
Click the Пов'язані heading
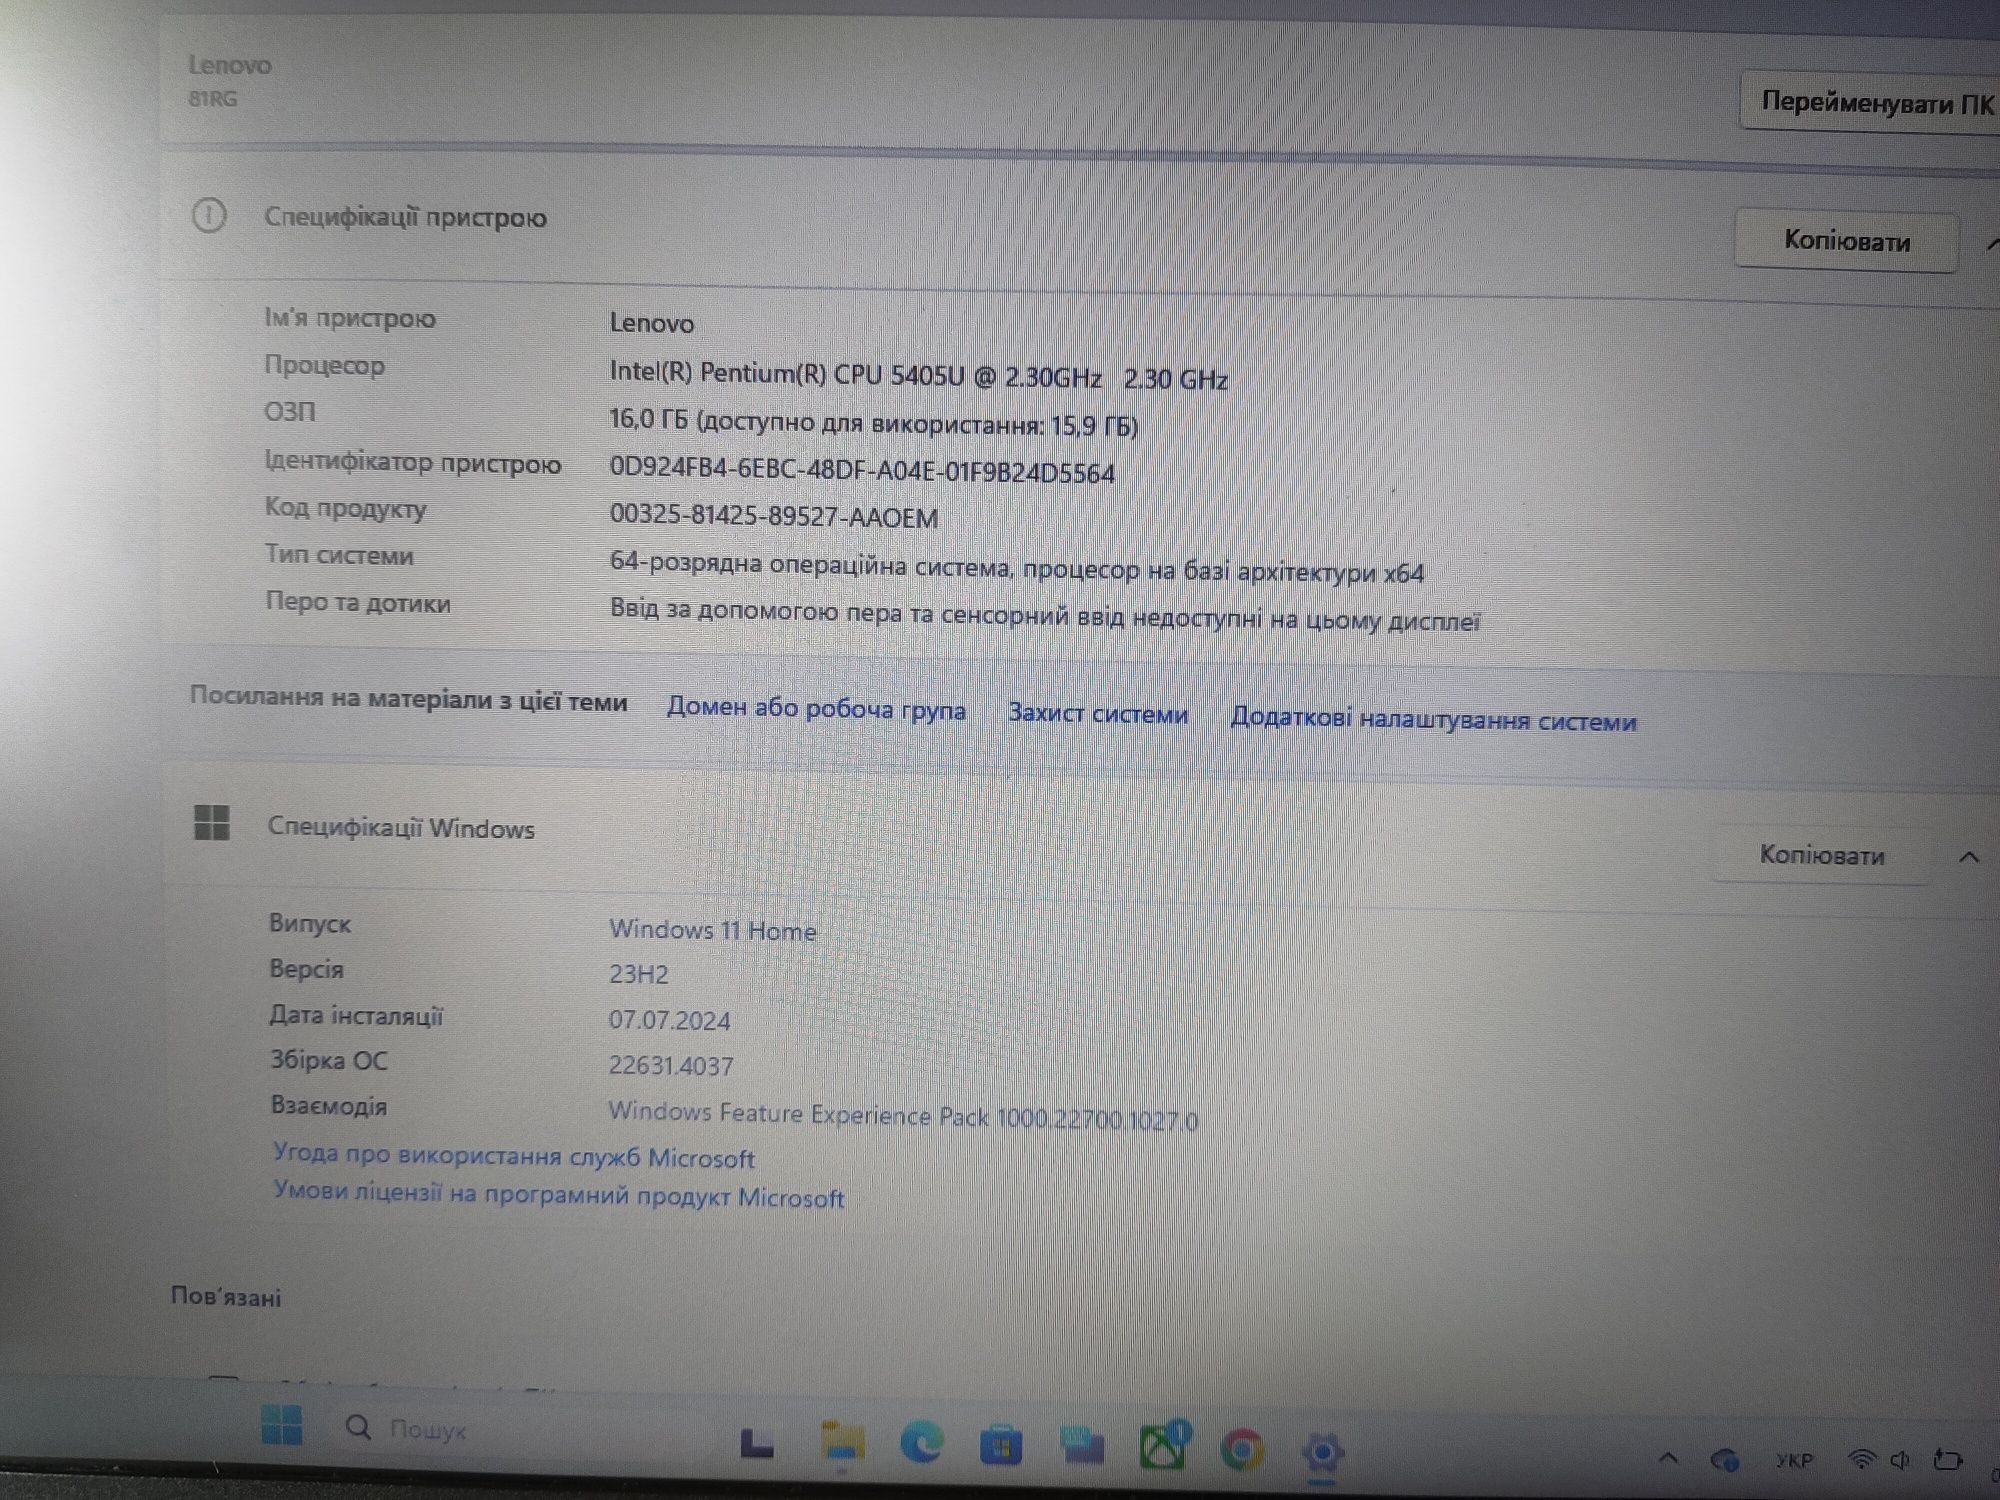pos(225,1297)
